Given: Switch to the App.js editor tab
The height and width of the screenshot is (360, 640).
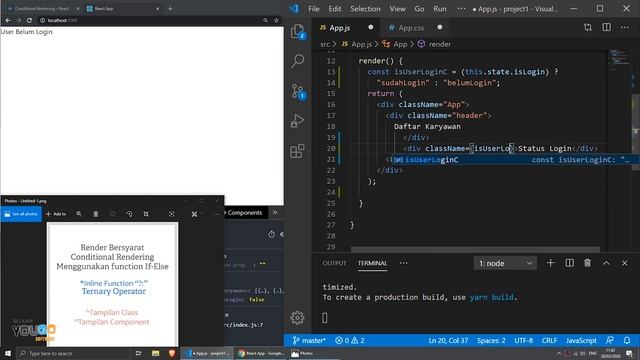Looking at the screenshot, I should click(x=340, y=28).
